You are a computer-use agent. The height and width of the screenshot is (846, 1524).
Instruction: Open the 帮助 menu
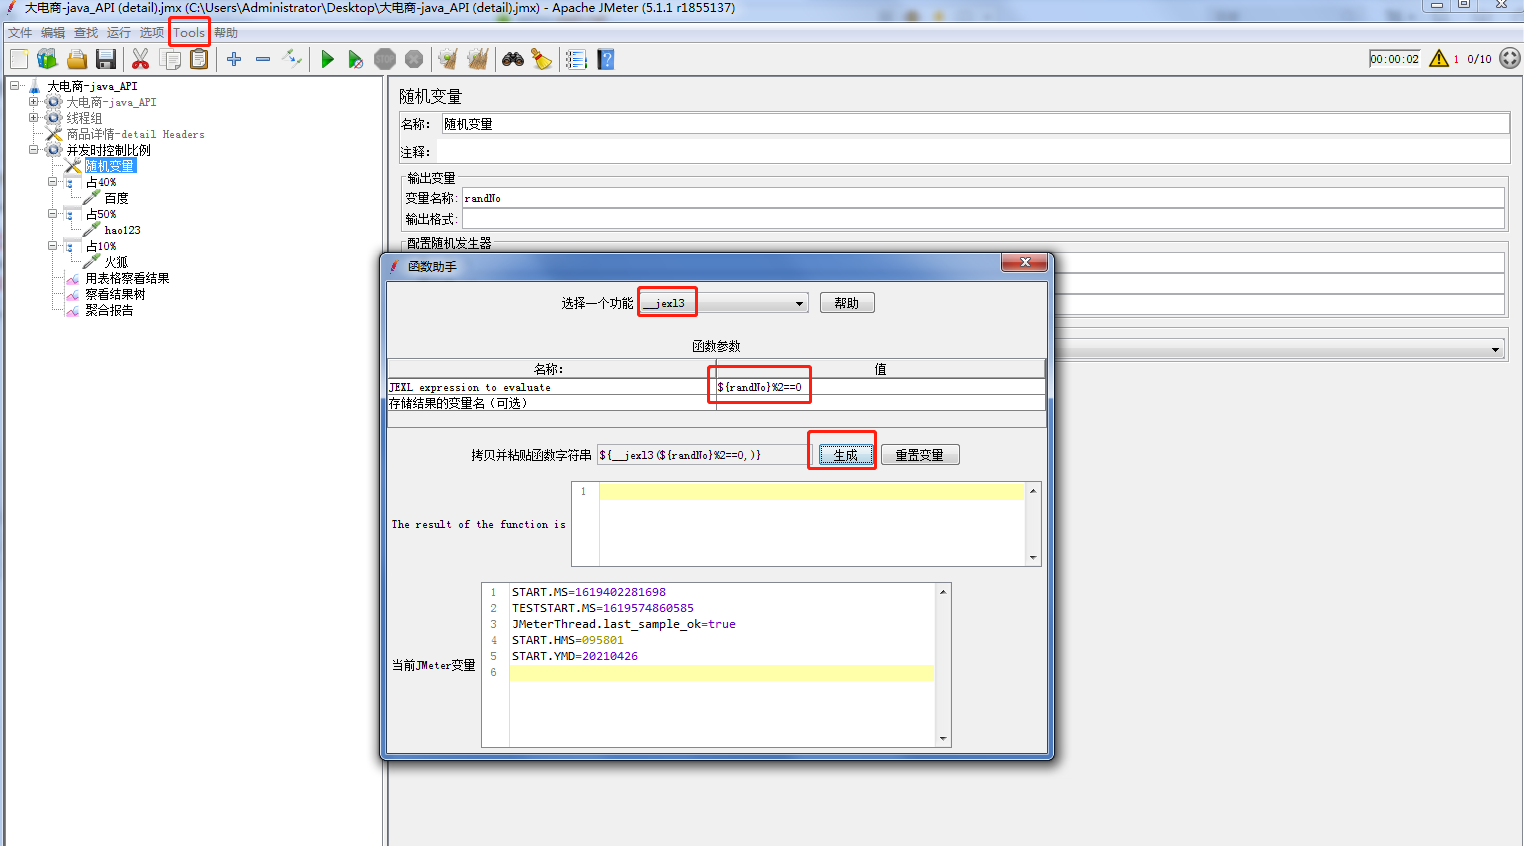[x=226, y=33]
